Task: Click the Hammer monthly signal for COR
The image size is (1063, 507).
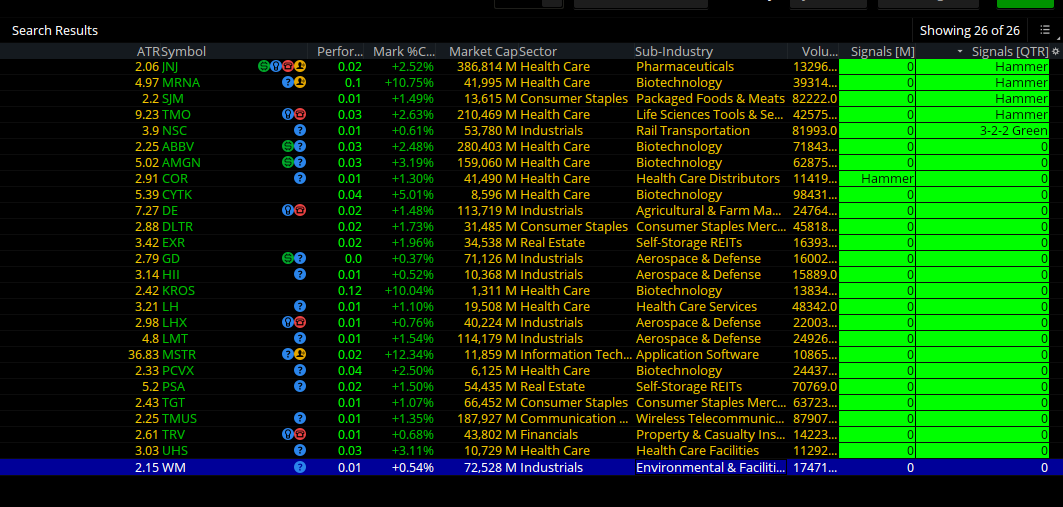Action: point(887,178)
